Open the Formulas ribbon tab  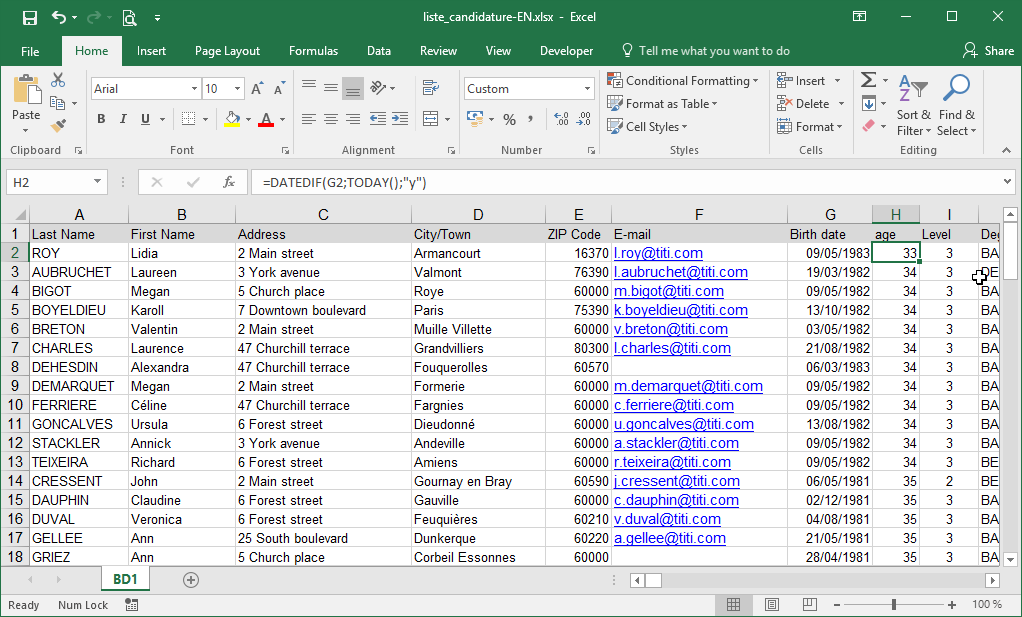313,51
